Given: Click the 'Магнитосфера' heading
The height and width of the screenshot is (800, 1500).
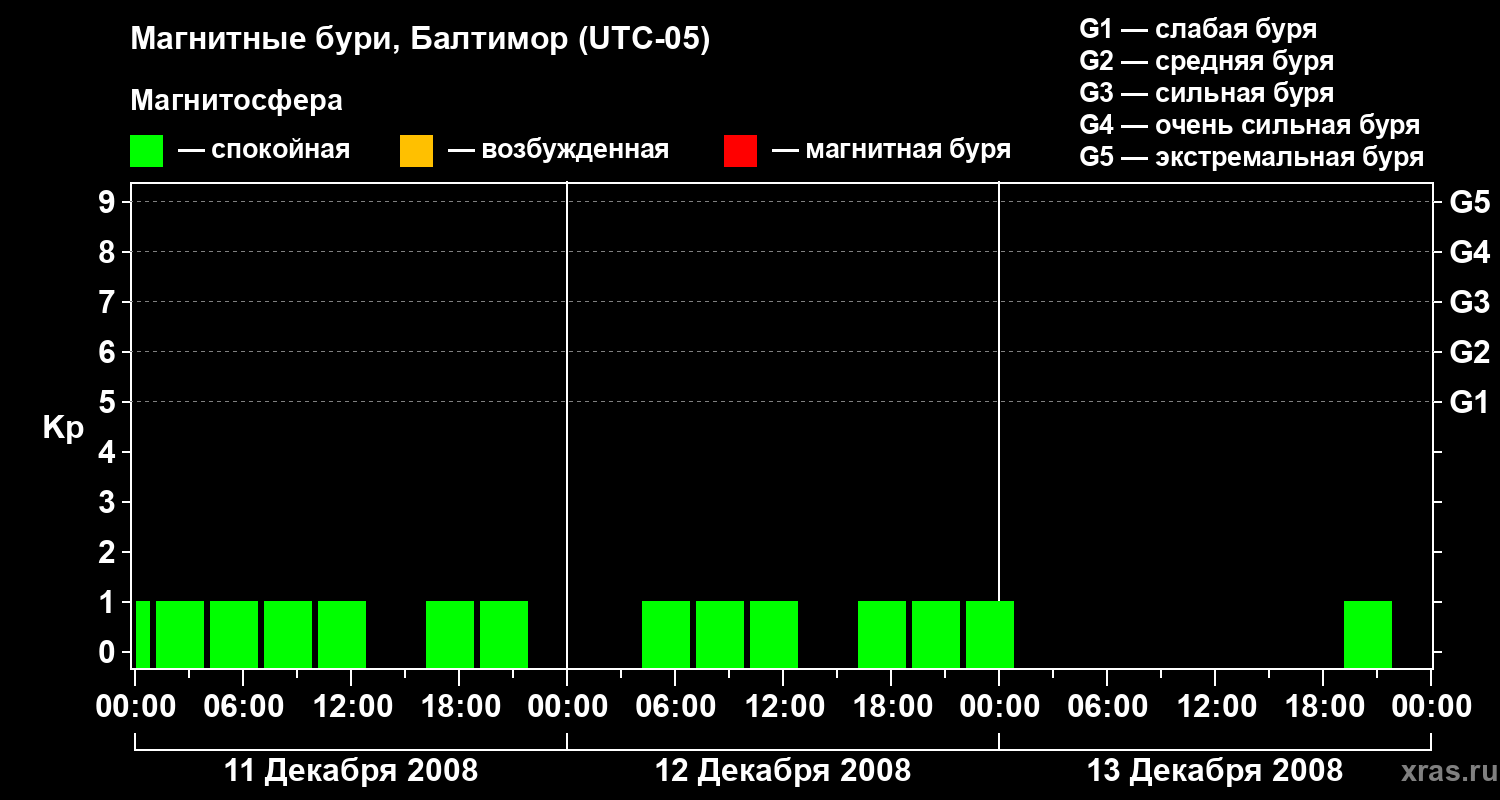Looking at the screenshot, I should coord(237,101).
